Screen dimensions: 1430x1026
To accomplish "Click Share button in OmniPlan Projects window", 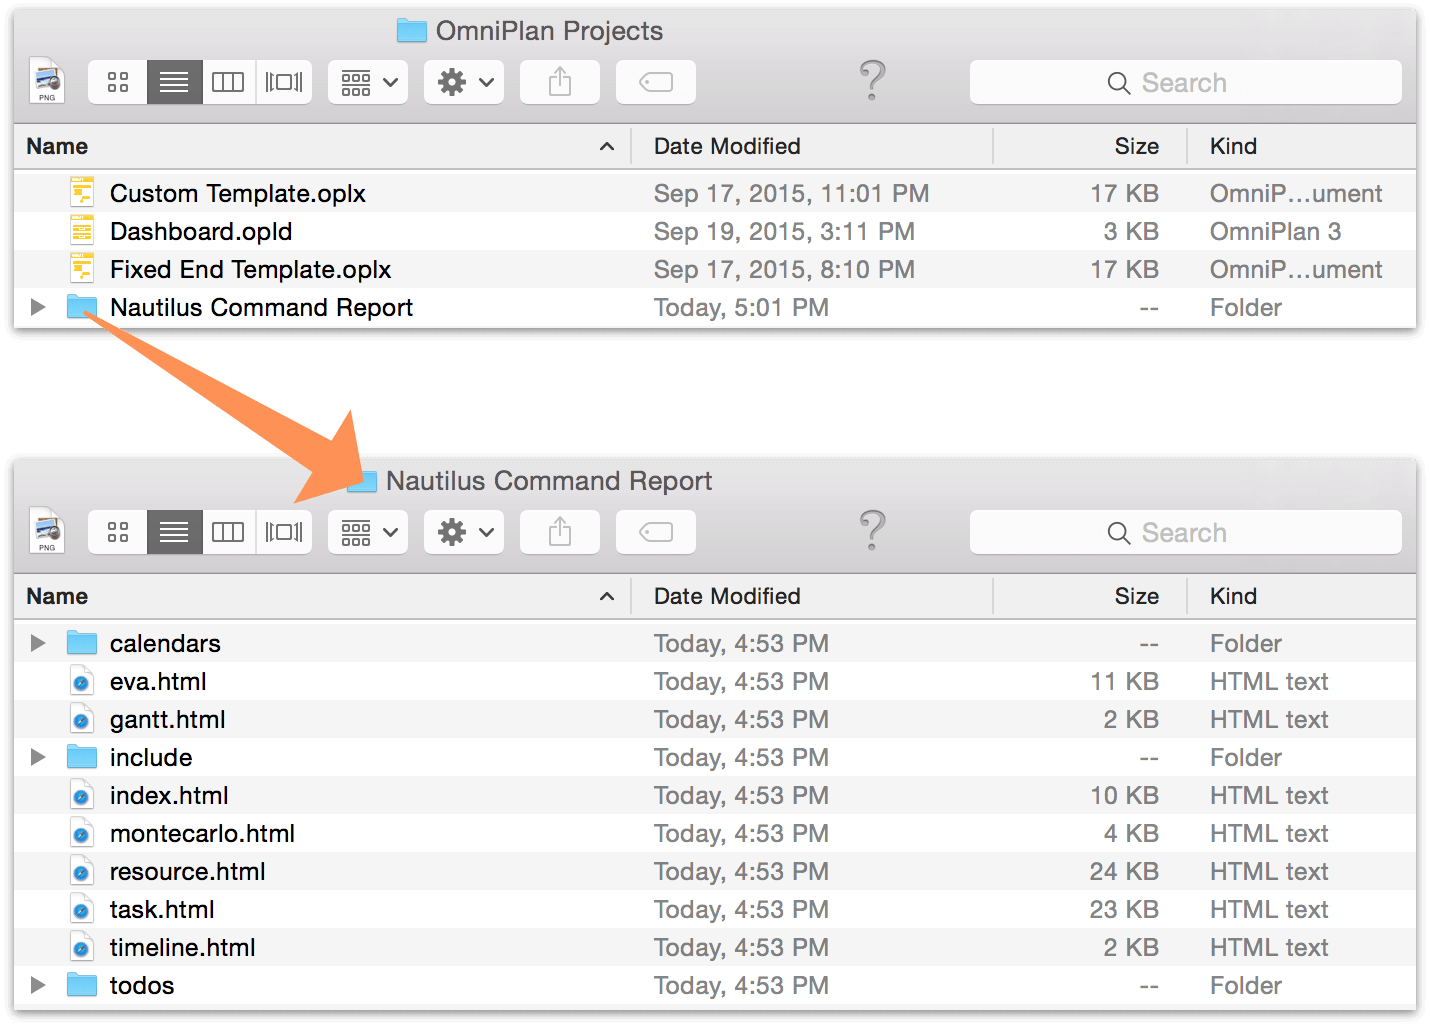I will pyautogui.click(x=560, y=82).
